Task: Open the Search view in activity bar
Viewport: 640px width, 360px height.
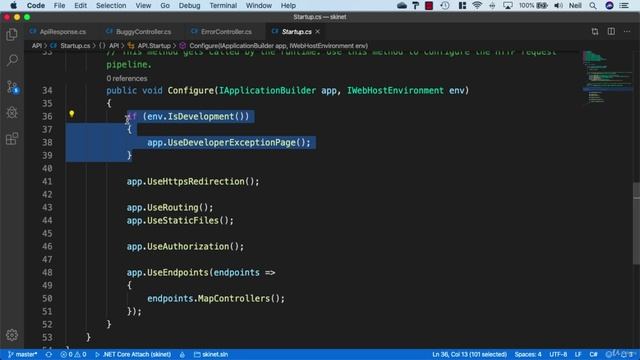Action: pos(12,60)
